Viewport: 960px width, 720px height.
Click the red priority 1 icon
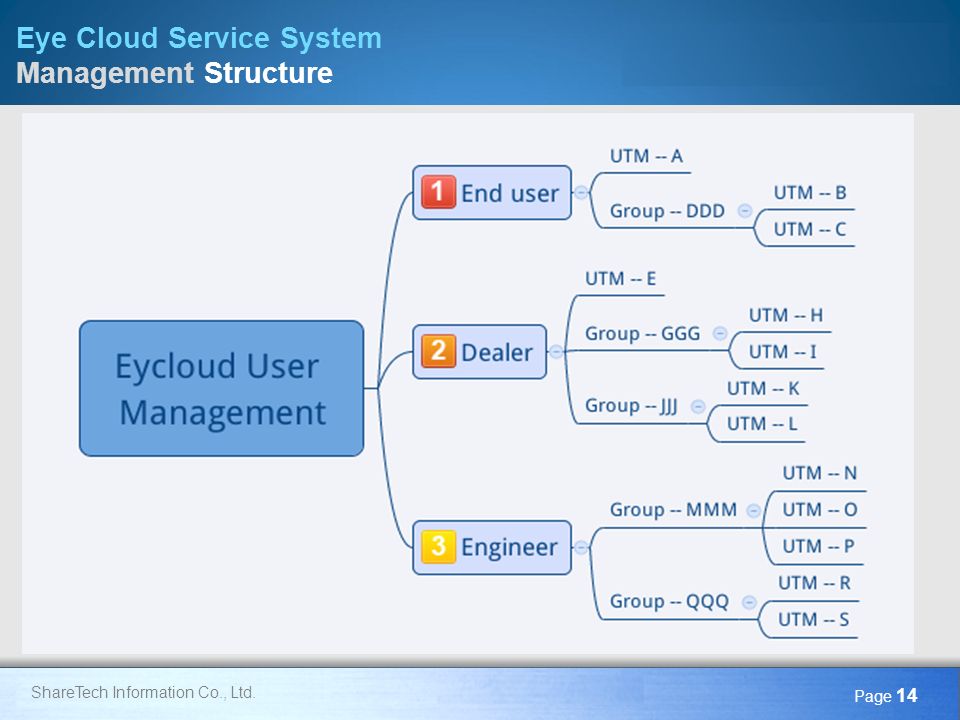(438, 192)
